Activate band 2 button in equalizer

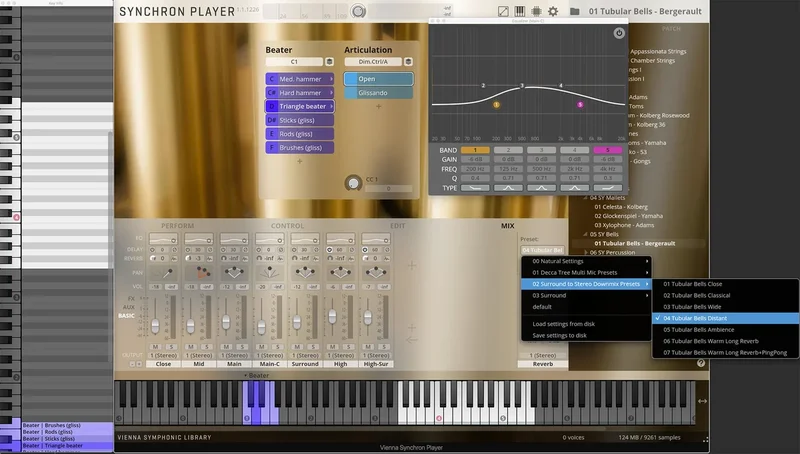coord(508,150)
